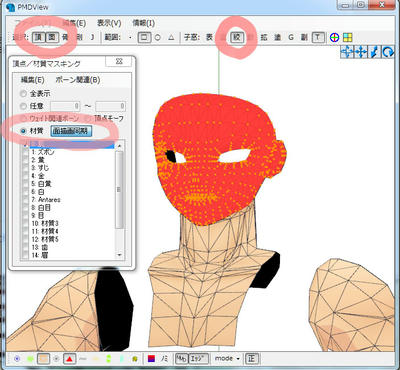This screenshot has width=400, height=370.
Task: Check the box for material 7: Antares
Action: [25, 200]
